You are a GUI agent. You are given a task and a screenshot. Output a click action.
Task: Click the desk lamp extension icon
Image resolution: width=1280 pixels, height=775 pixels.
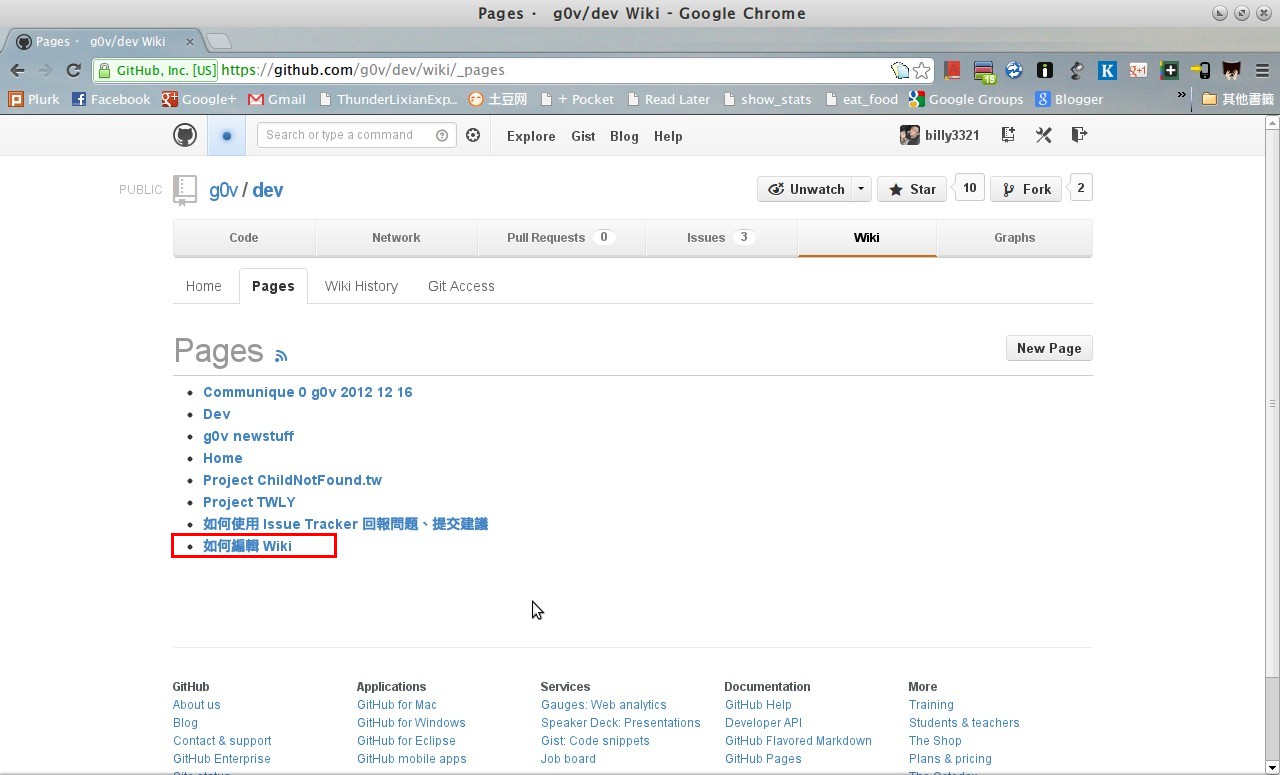click(1076, 70)
